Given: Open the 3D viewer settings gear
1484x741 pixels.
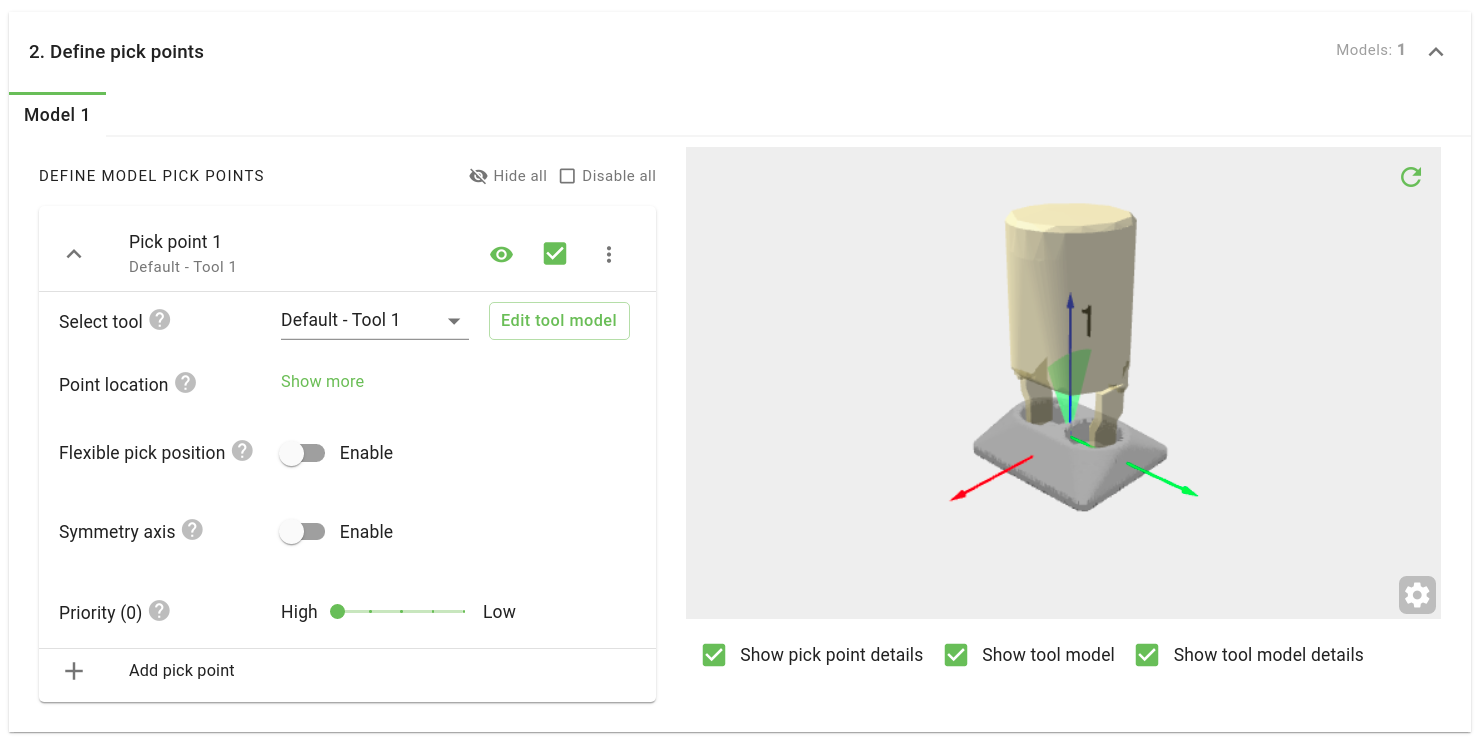Looking at the screenshot, I should click(1416, 595).
